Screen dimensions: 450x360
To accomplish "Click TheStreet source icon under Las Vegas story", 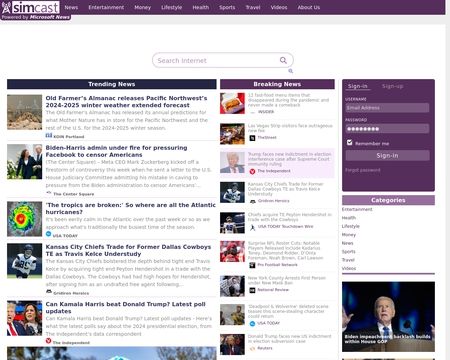I will coord(252,138).
